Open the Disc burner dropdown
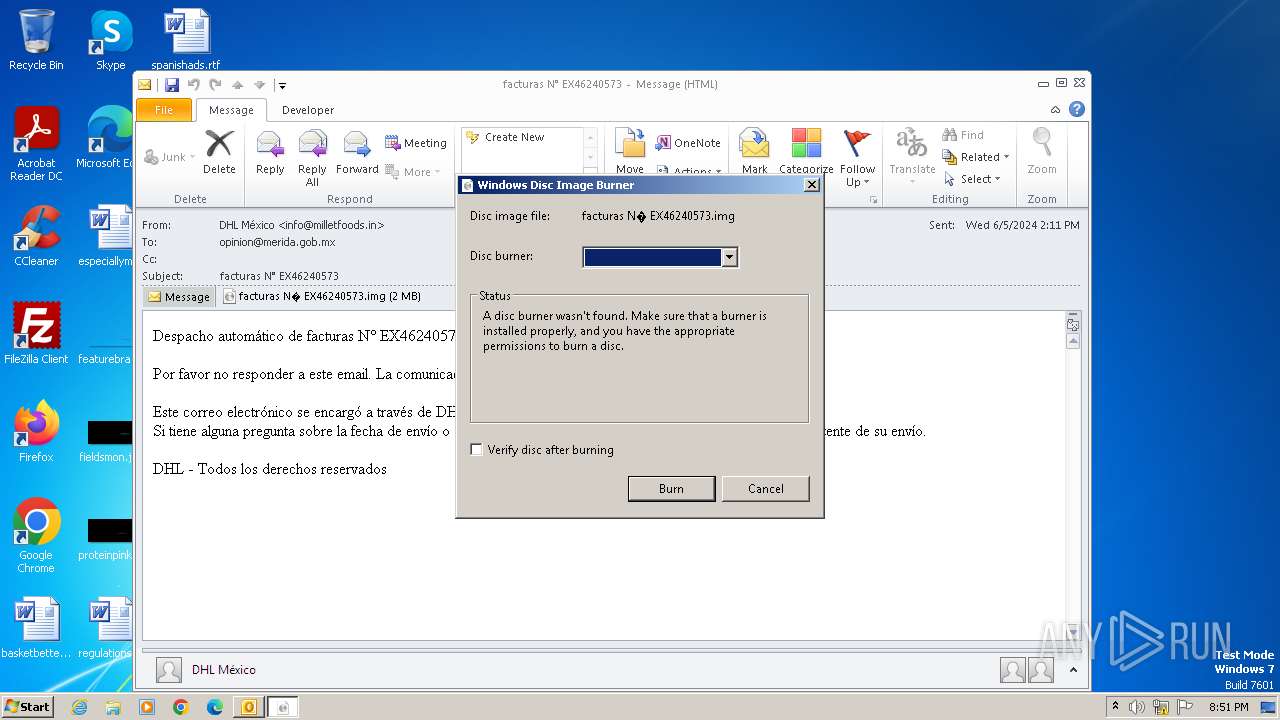The height and width of the screenshot is (720, 1280). pyautogui.click(x=730, y=258)
